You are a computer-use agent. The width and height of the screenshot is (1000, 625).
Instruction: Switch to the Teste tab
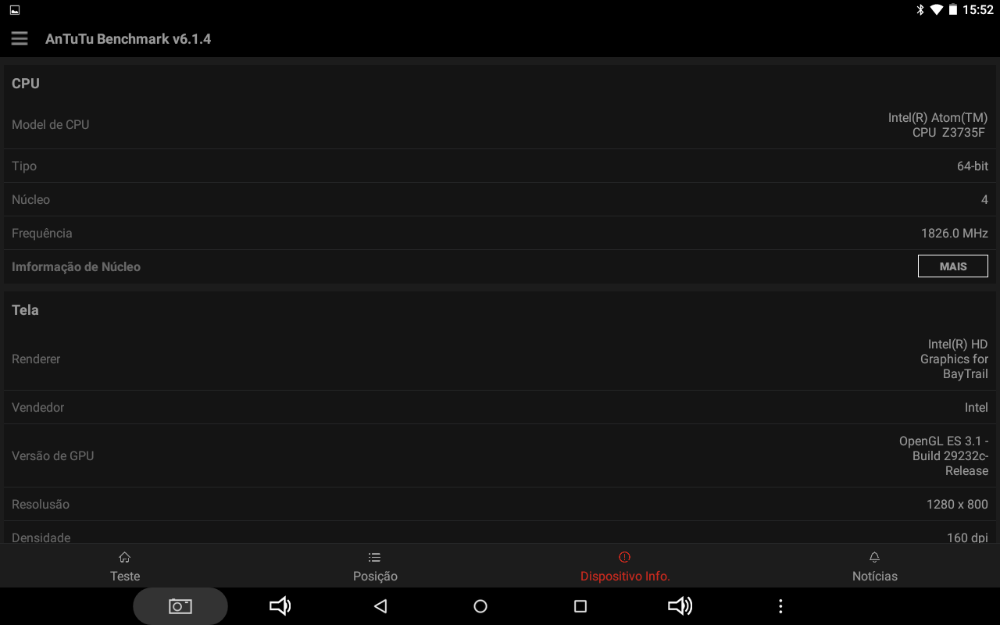click(x=125, y=566)
